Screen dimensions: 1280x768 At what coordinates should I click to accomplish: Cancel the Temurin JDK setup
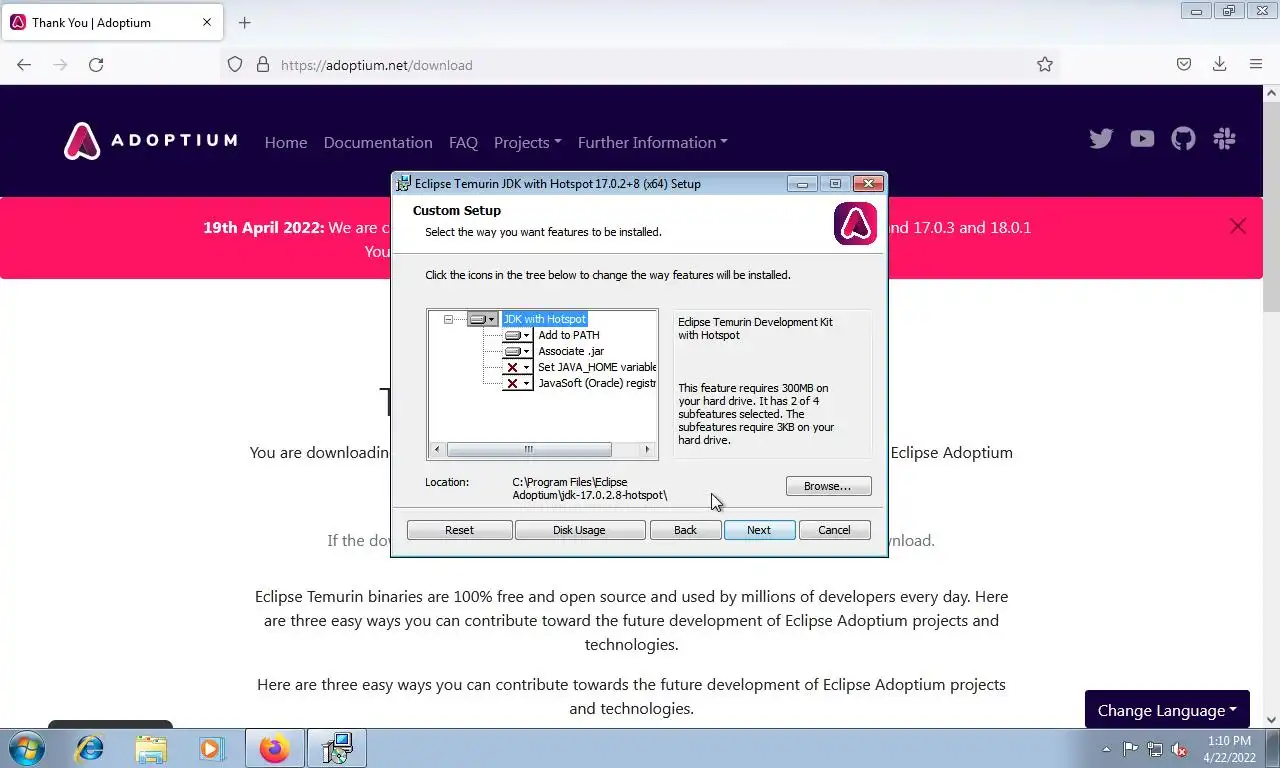834,530
